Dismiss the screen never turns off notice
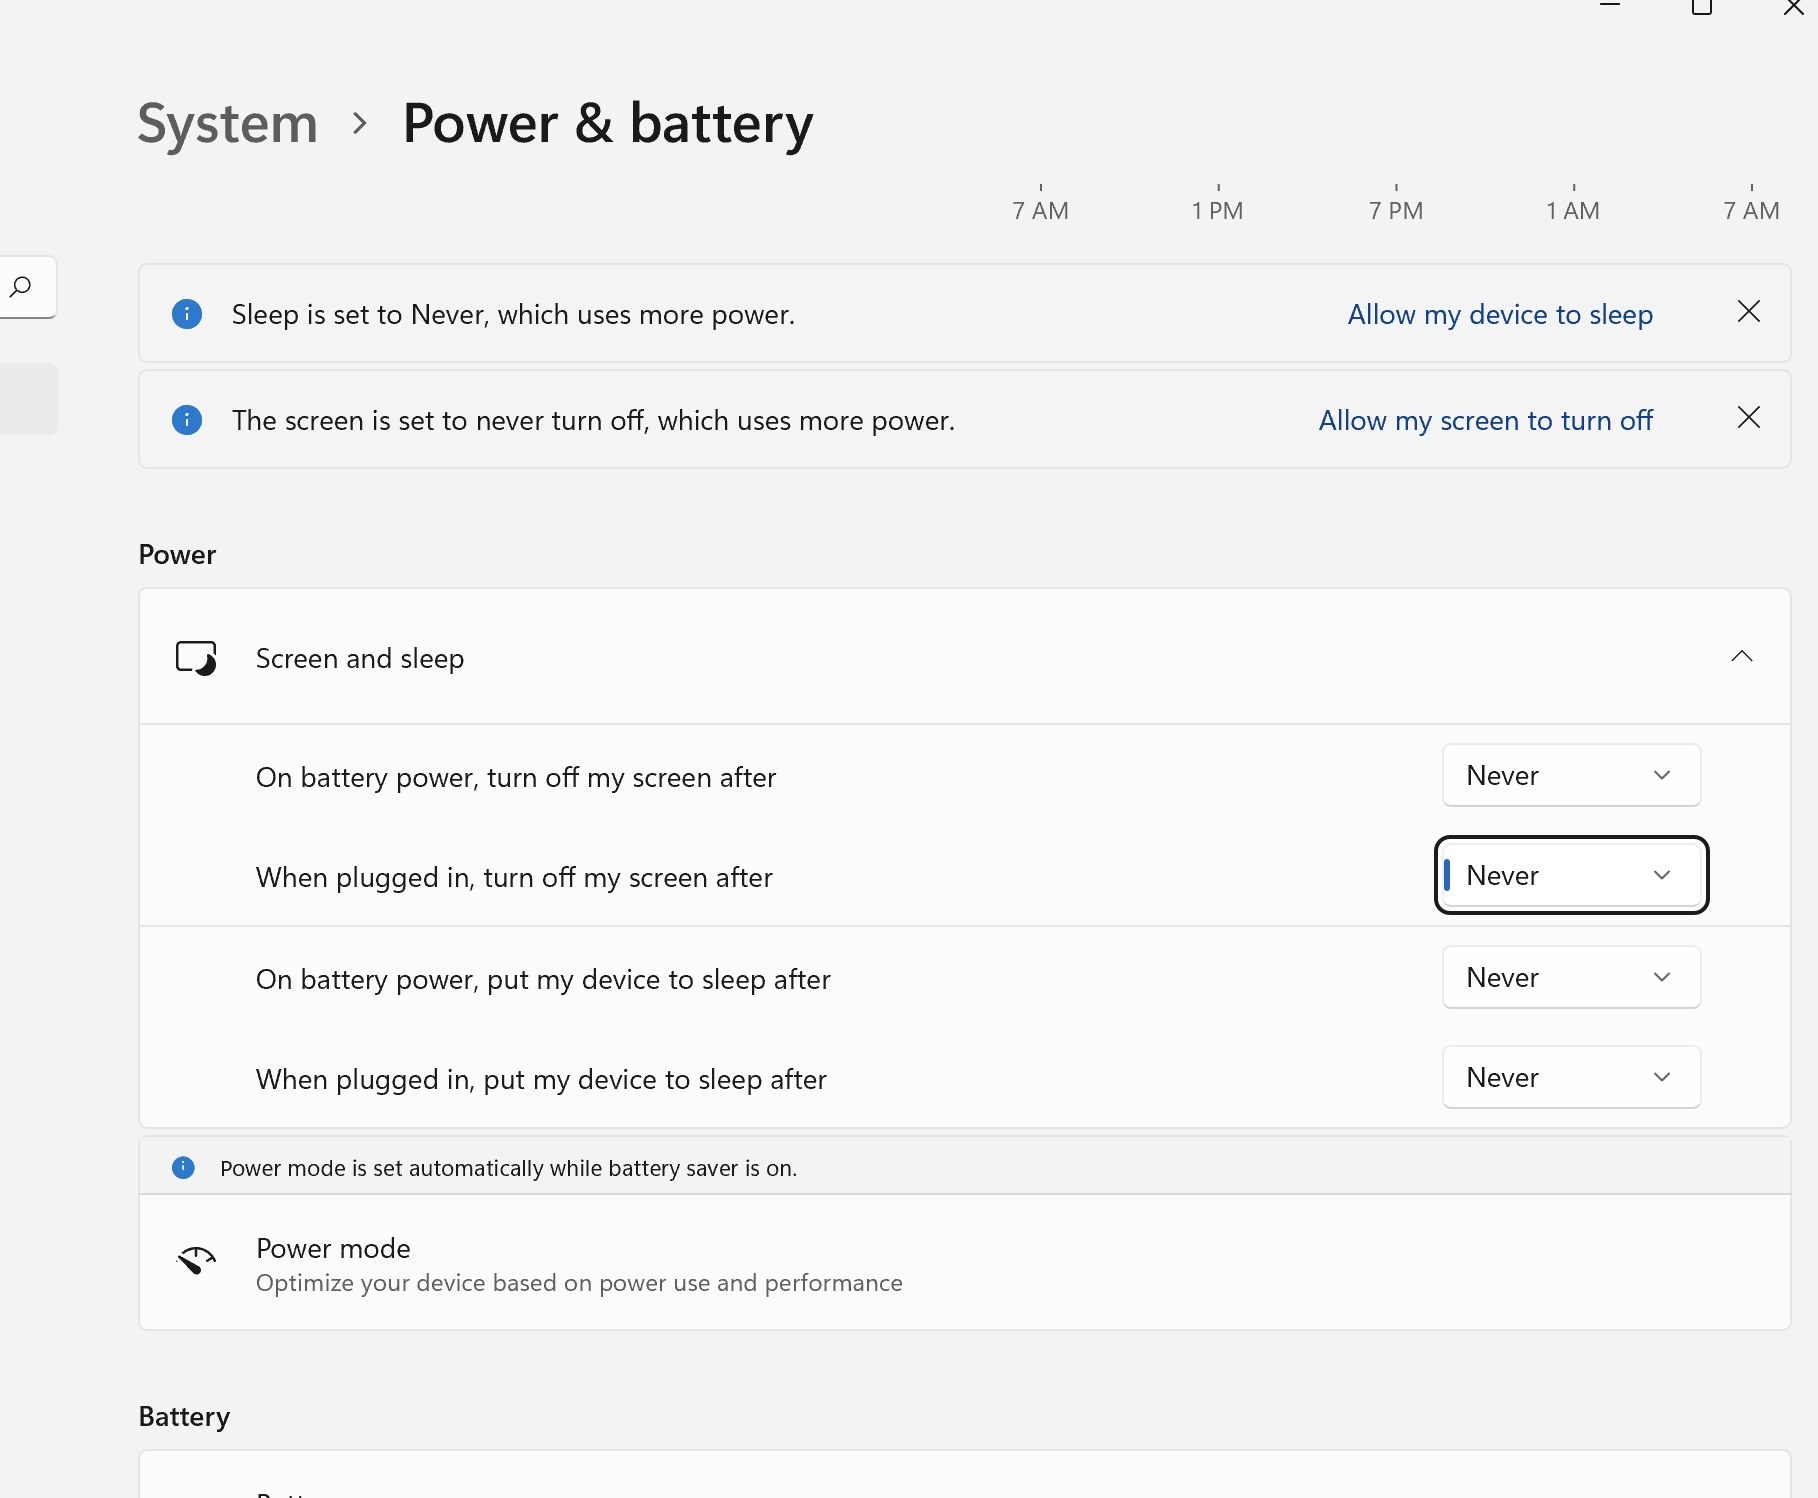The image size is (1818, 1498). (1748, 418)
